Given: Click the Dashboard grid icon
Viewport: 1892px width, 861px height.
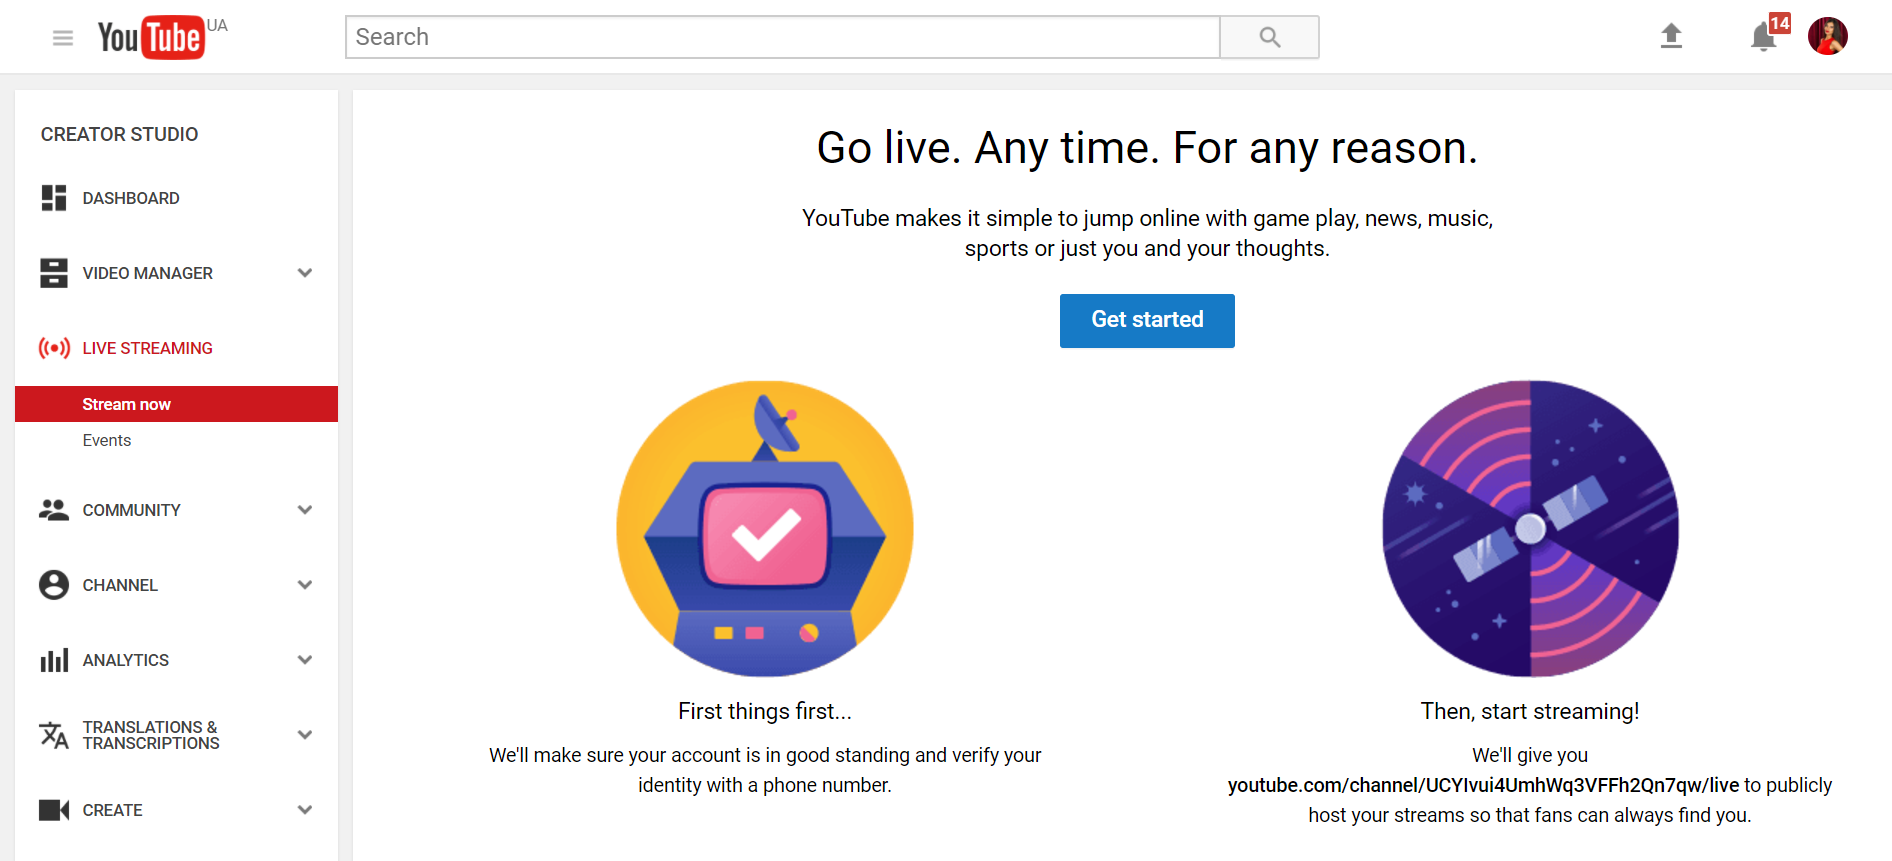Looking at the screenshot, I should point(54,198).
